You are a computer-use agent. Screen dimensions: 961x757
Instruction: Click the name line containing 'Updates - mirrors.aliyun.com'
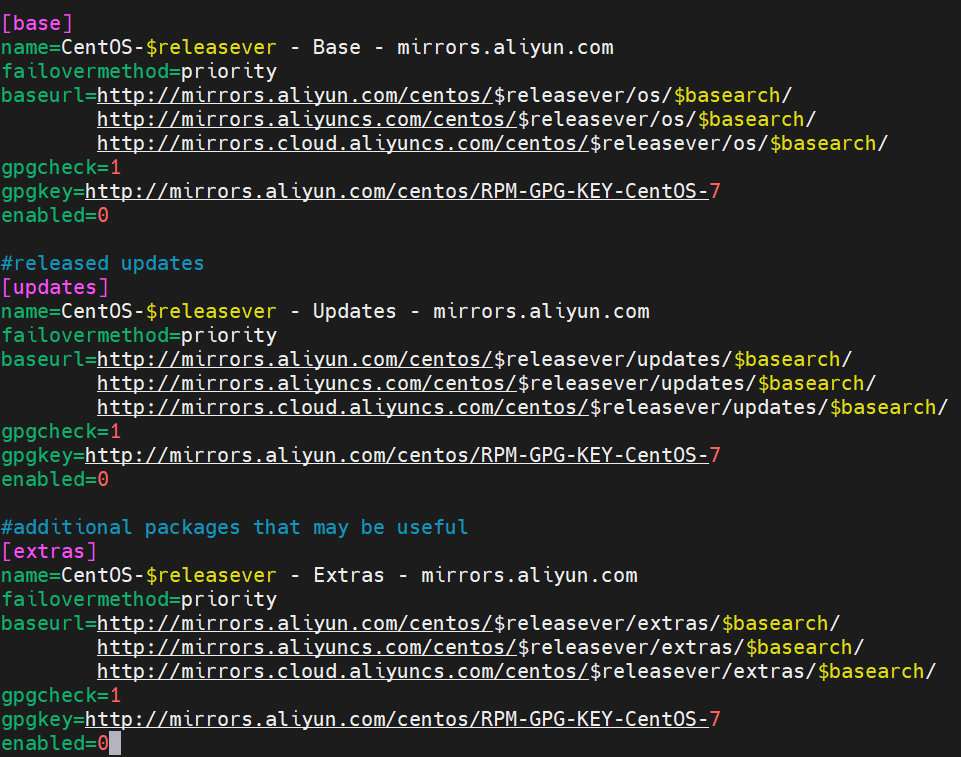325,311
